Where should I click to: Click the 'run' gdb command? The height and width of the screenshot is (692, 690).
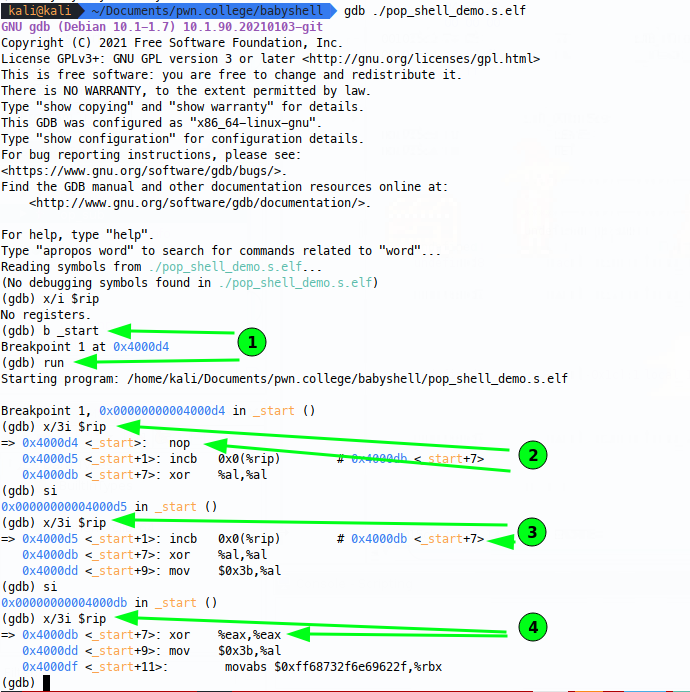pos(54,363)
